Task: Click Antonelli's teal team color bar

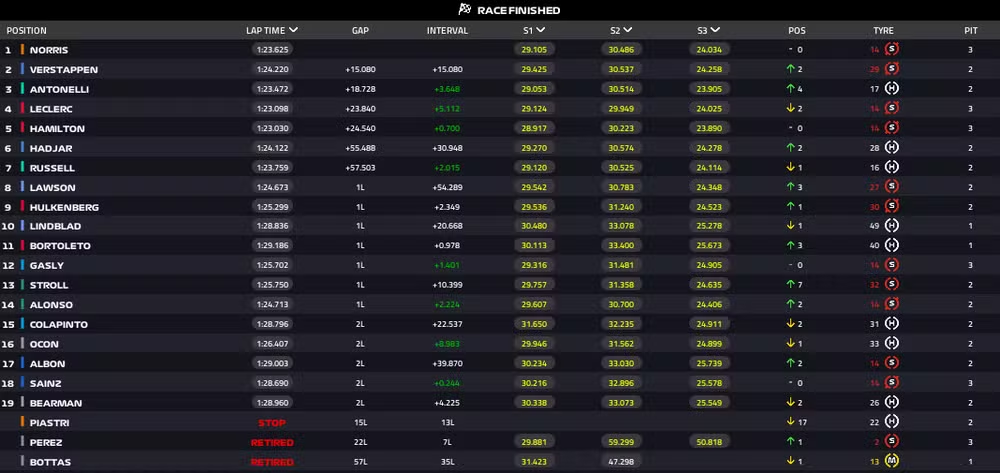Action: (22, 89)
